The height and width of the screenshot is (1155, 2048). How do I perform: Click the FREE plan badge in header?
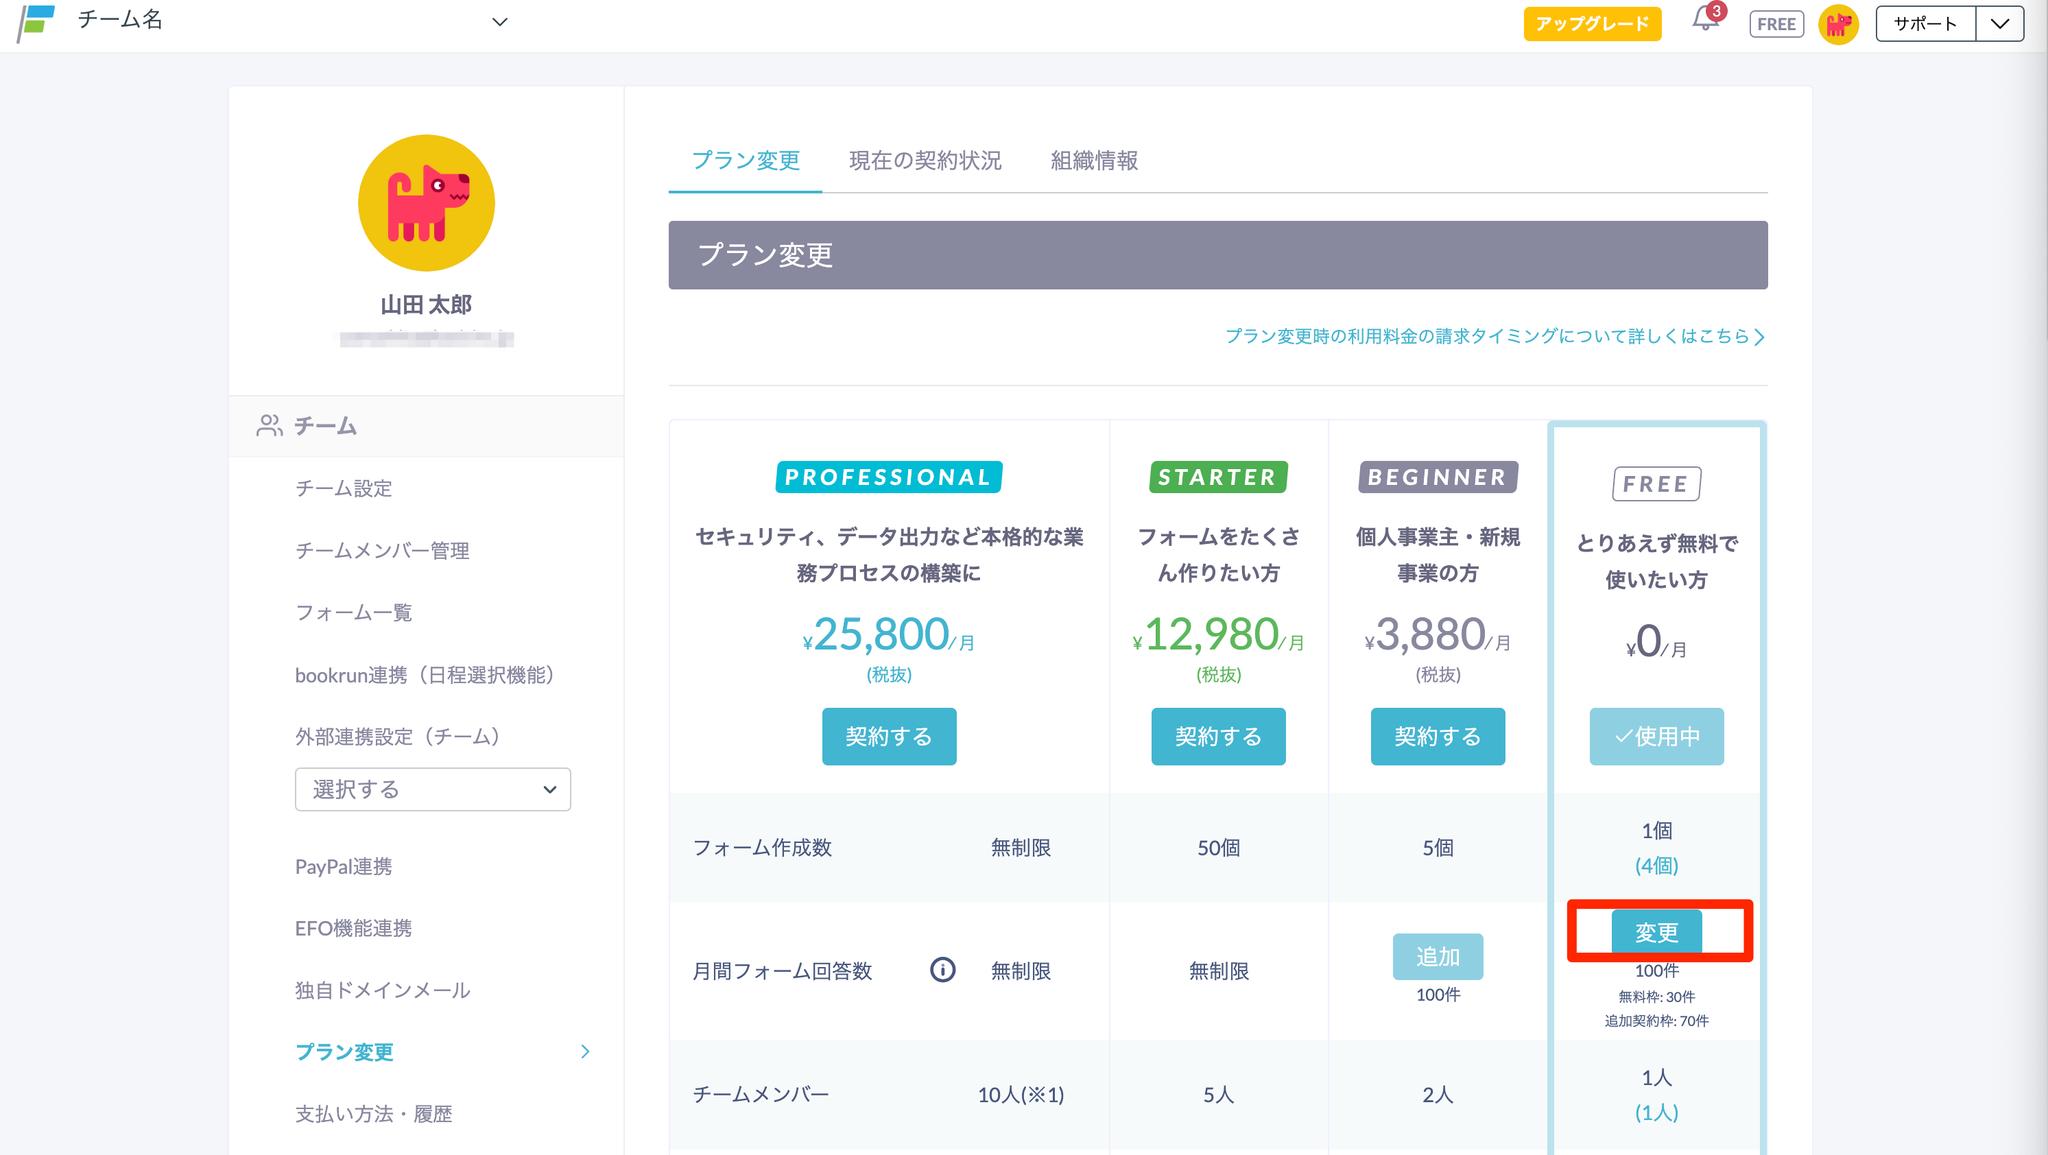tap(1776, 24)
